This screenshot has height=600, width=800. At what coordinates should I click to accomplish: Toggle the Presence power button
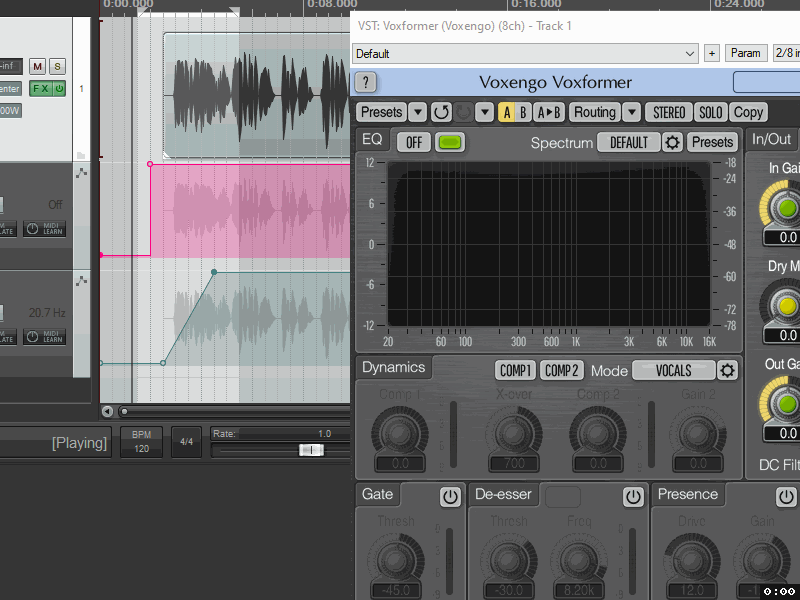(786, 496)
